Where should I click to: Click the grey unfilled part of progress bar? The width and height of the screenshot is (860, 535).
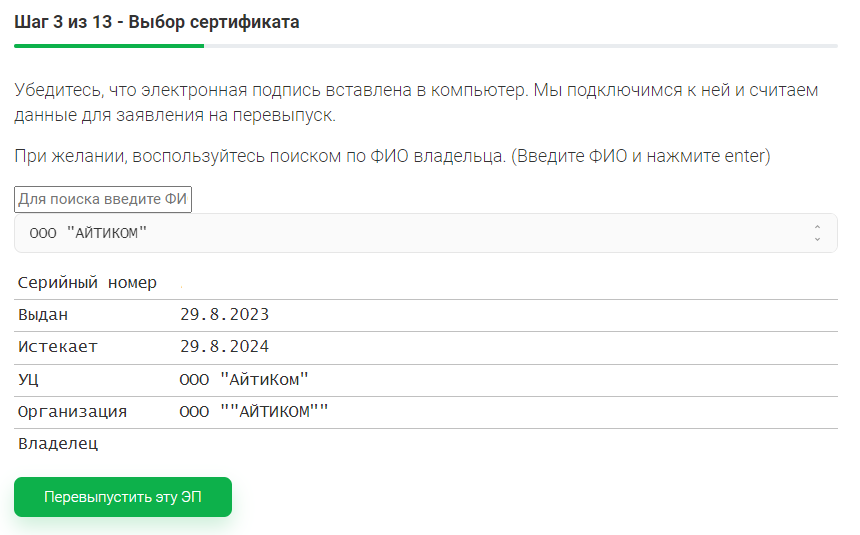coord(520,46)
